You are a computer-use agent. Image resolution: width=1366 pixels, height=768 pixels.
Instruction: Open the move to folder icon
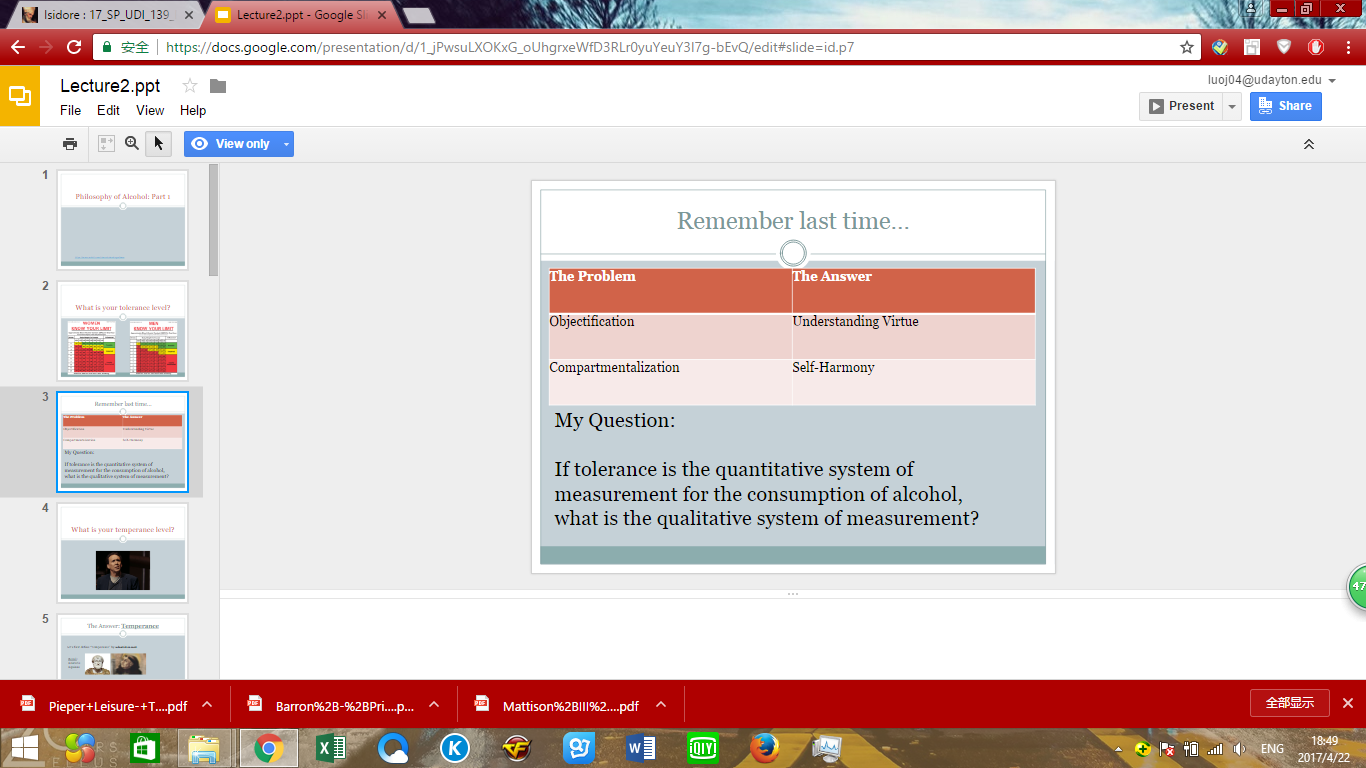218,86
